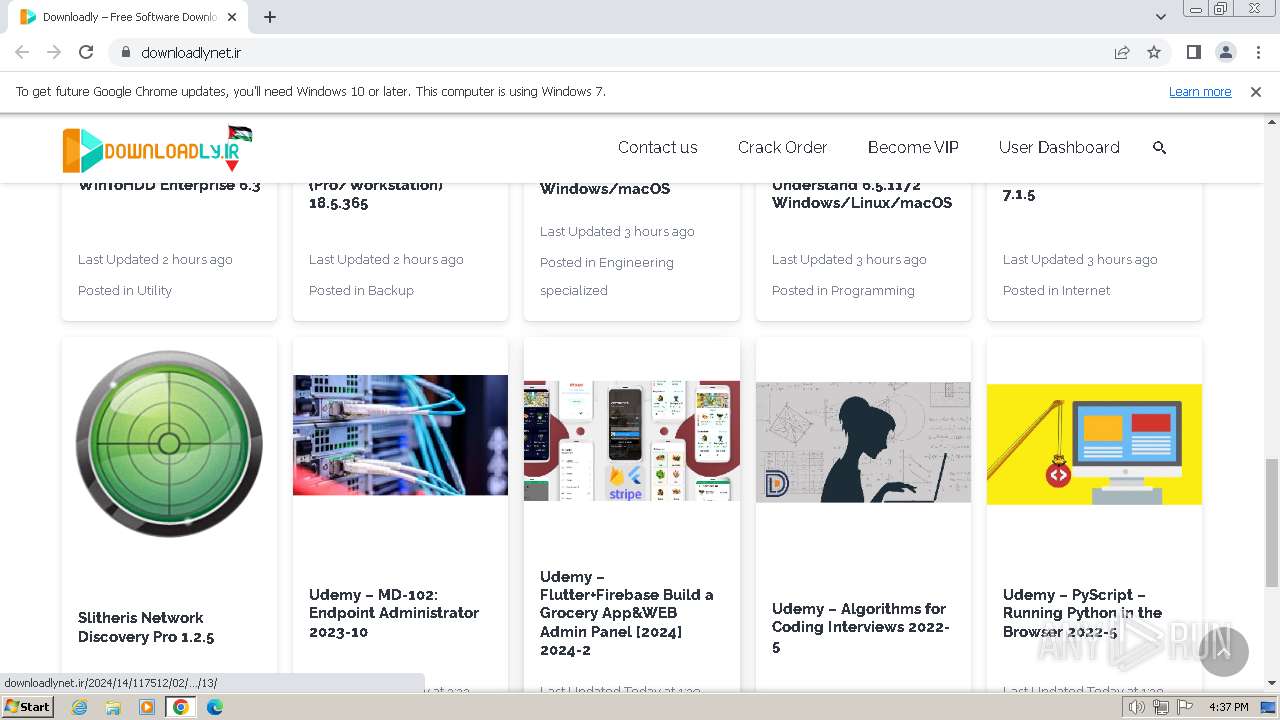
Task: Open Udemy Flutter+Firebase Grocery App title
Action: coord(627,613)
